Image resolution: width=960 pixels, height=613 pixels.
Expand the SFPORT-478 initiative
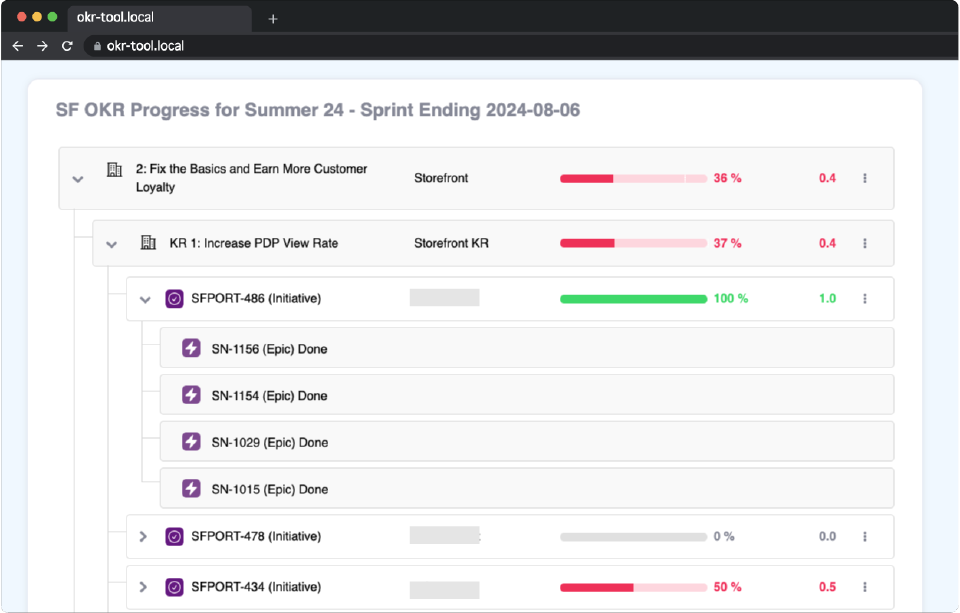[143, 536]
